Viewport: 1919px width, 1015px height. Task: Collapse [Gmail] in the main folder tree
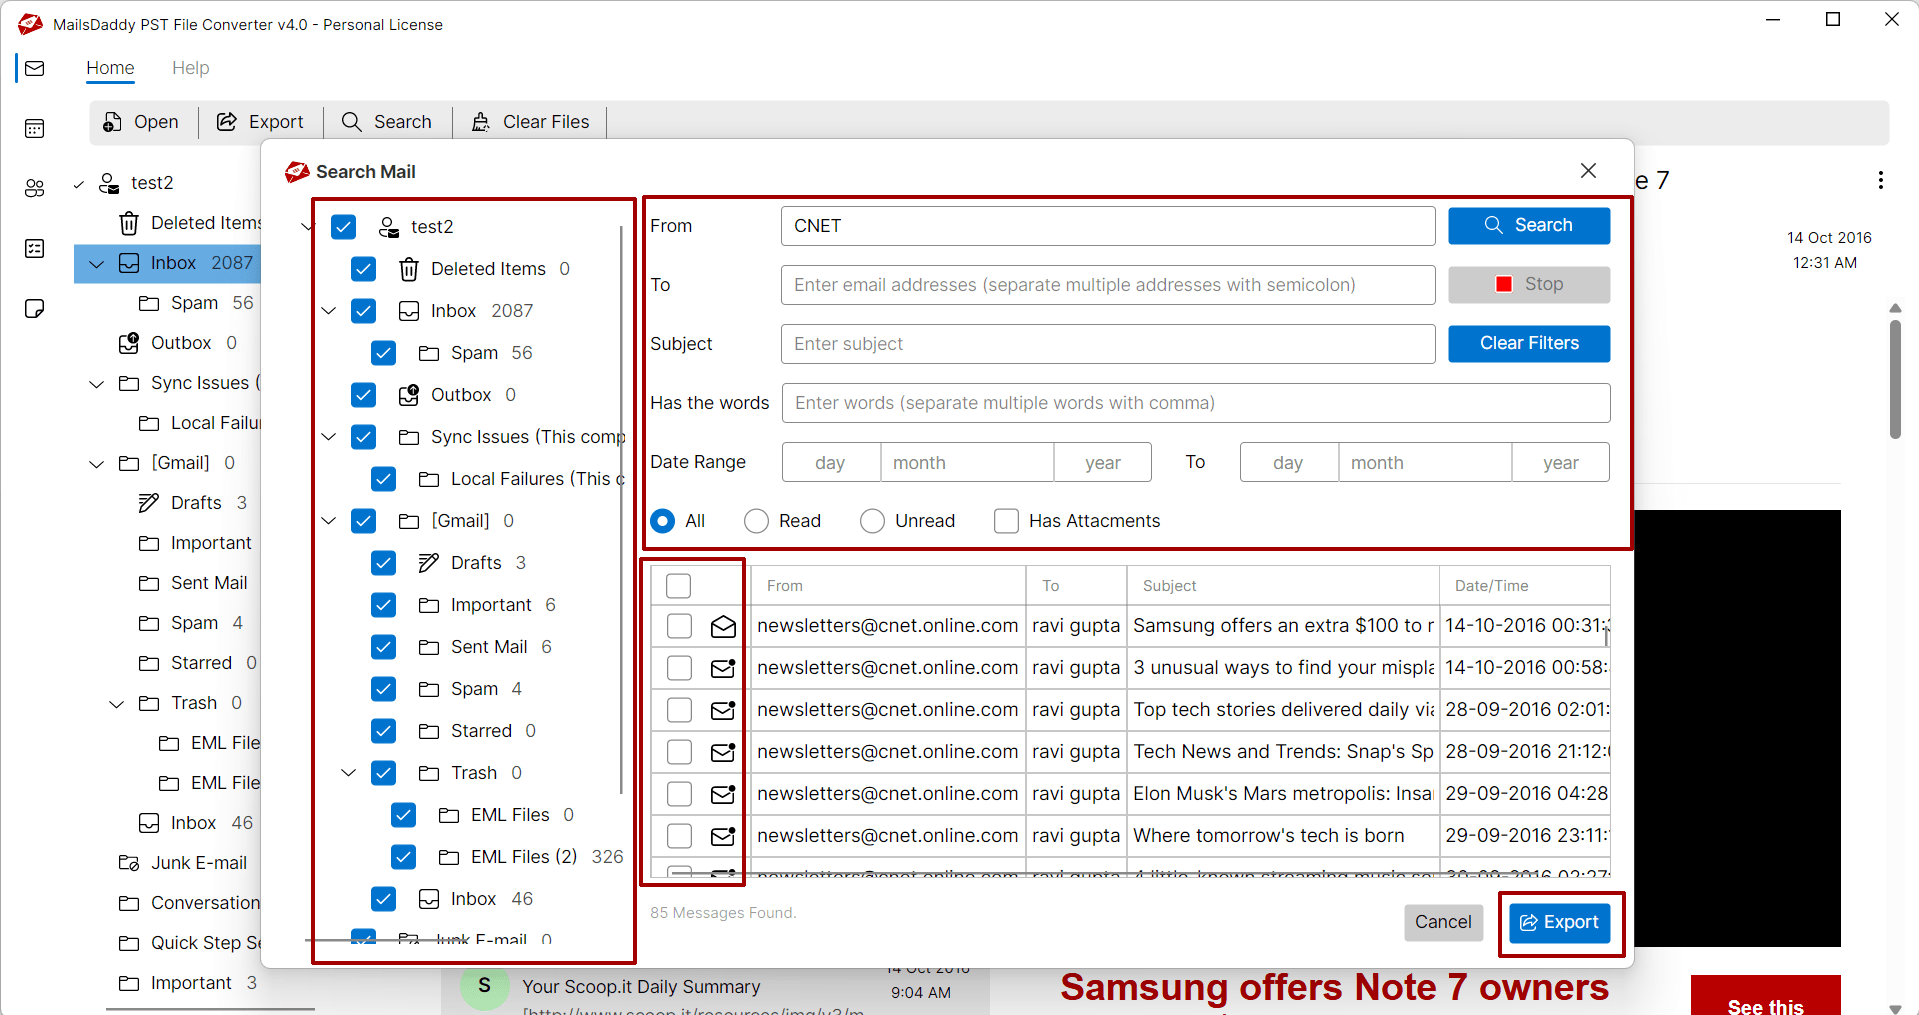point(96,464)
